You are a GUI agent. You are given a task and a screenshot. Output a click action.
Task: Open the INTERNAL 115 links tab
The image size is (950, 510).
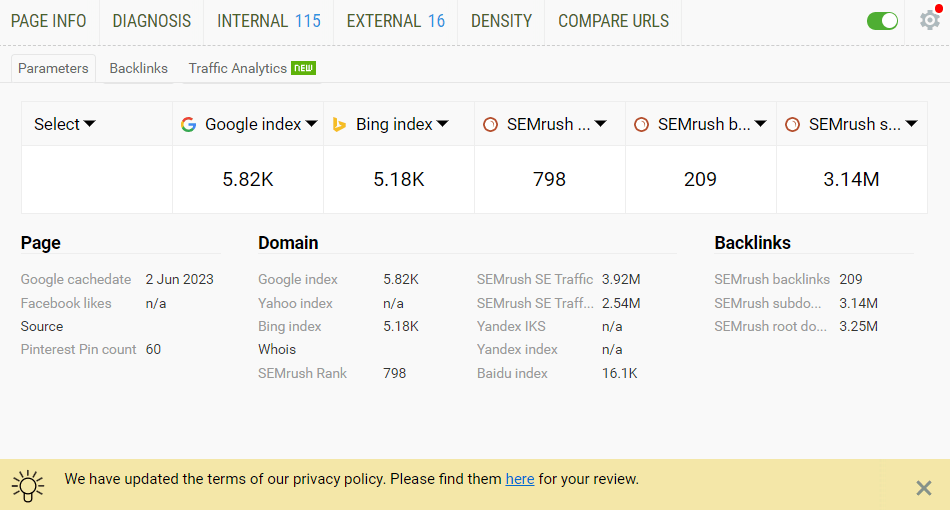click(269, 21)
